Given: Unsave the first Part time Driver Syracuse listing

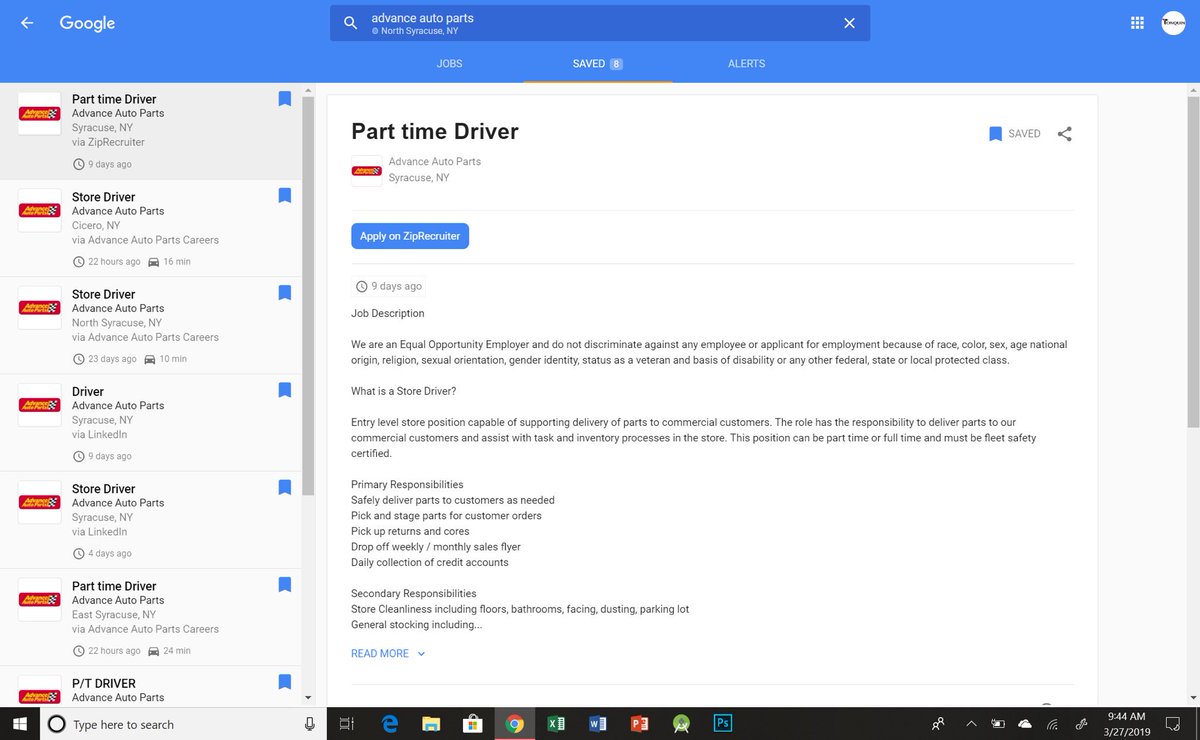Looking at the screenshot, I should pyautogui.click(x=284, y=98).
